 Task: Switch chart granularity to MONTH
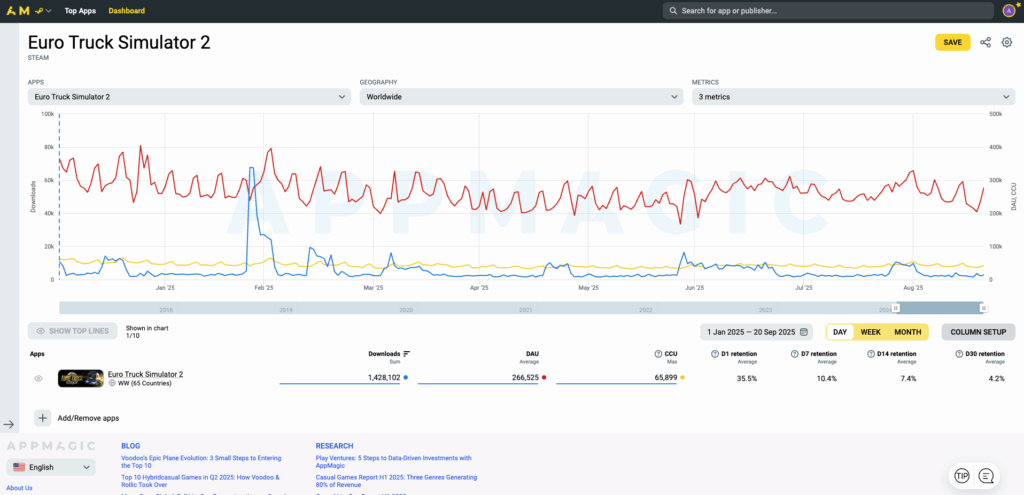907,332
